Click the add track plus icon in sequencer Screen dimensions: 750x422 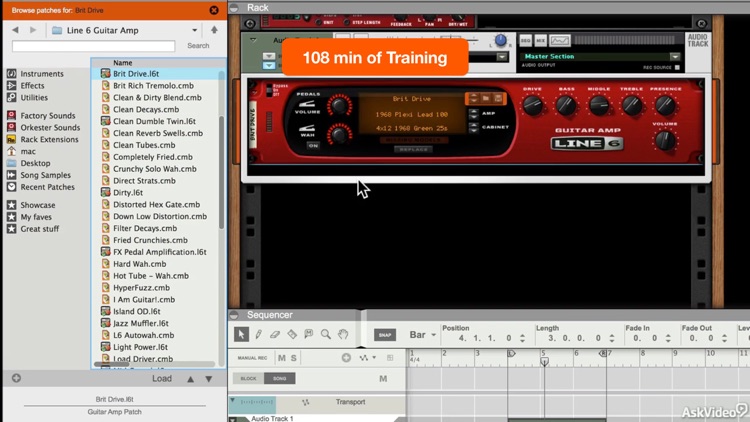pos(346,357)
